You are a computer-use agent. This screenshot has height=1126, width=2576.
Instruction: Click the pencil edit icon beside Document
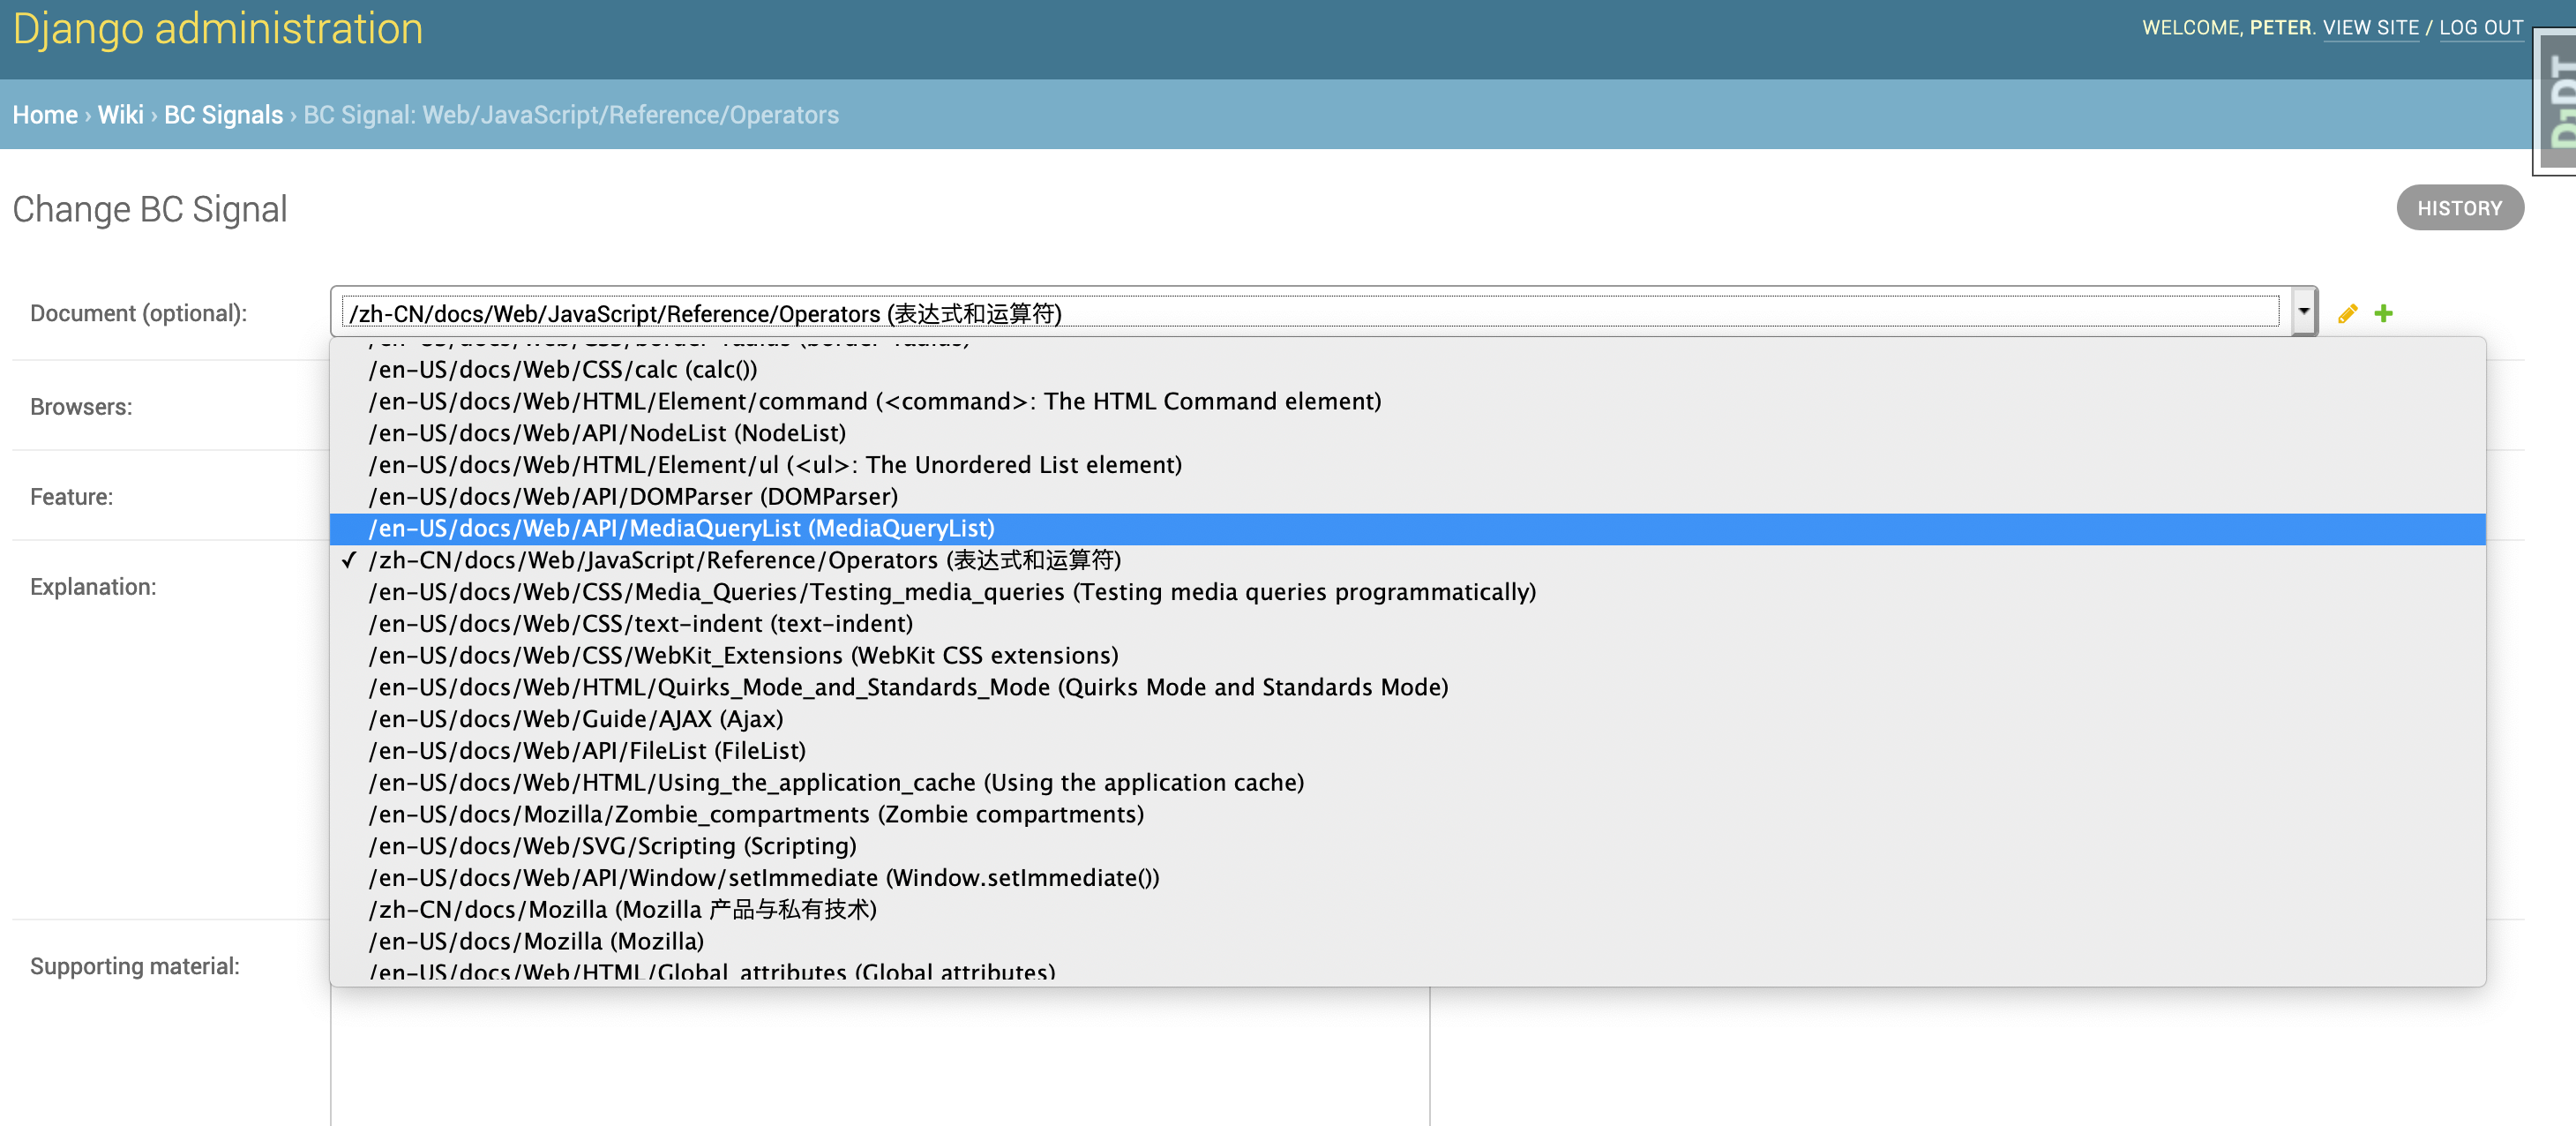(x=2347, y=314)
